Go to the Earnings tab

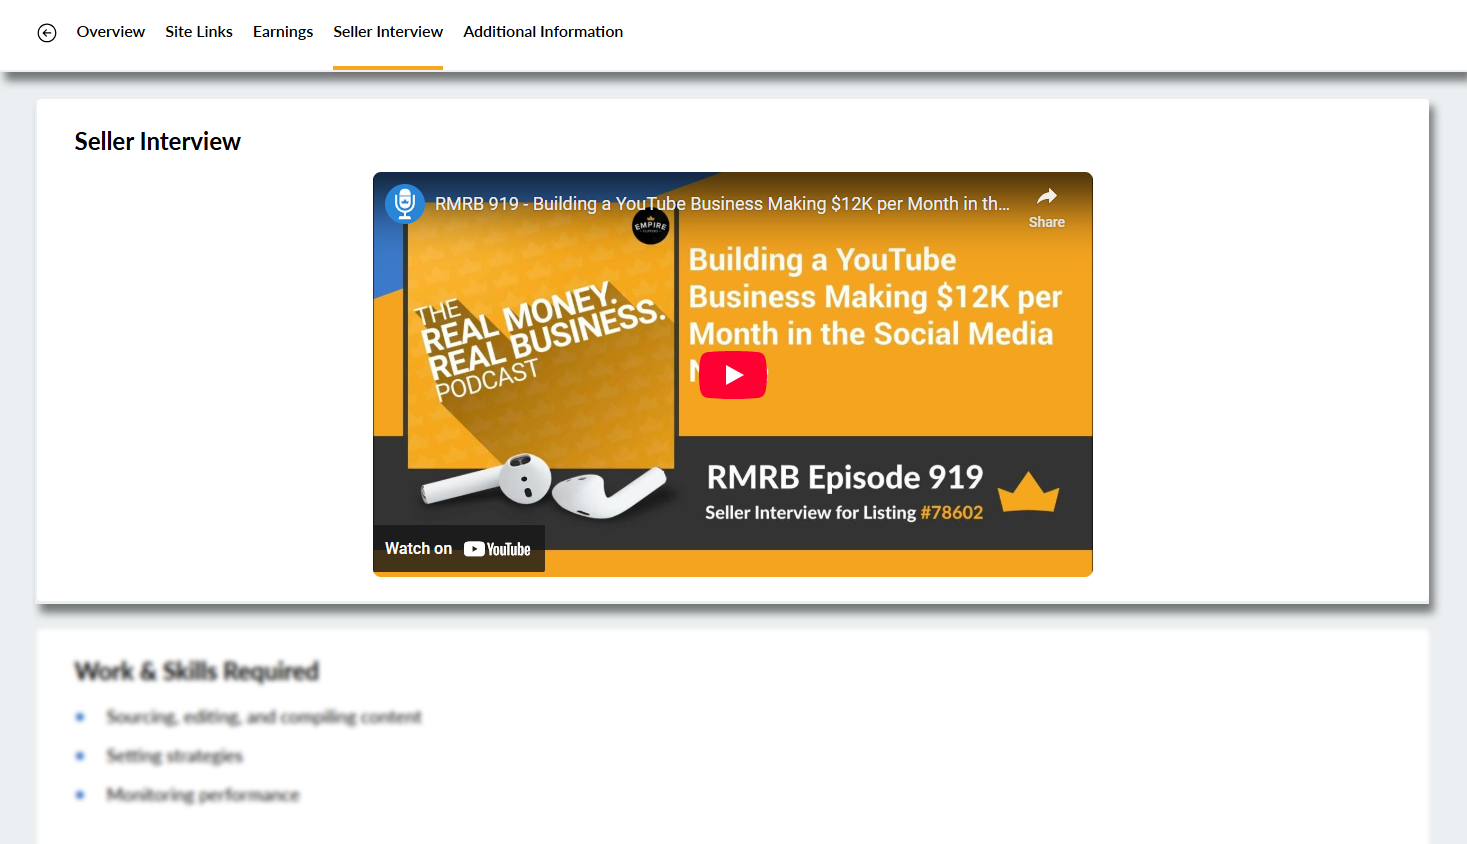[283, 32]
